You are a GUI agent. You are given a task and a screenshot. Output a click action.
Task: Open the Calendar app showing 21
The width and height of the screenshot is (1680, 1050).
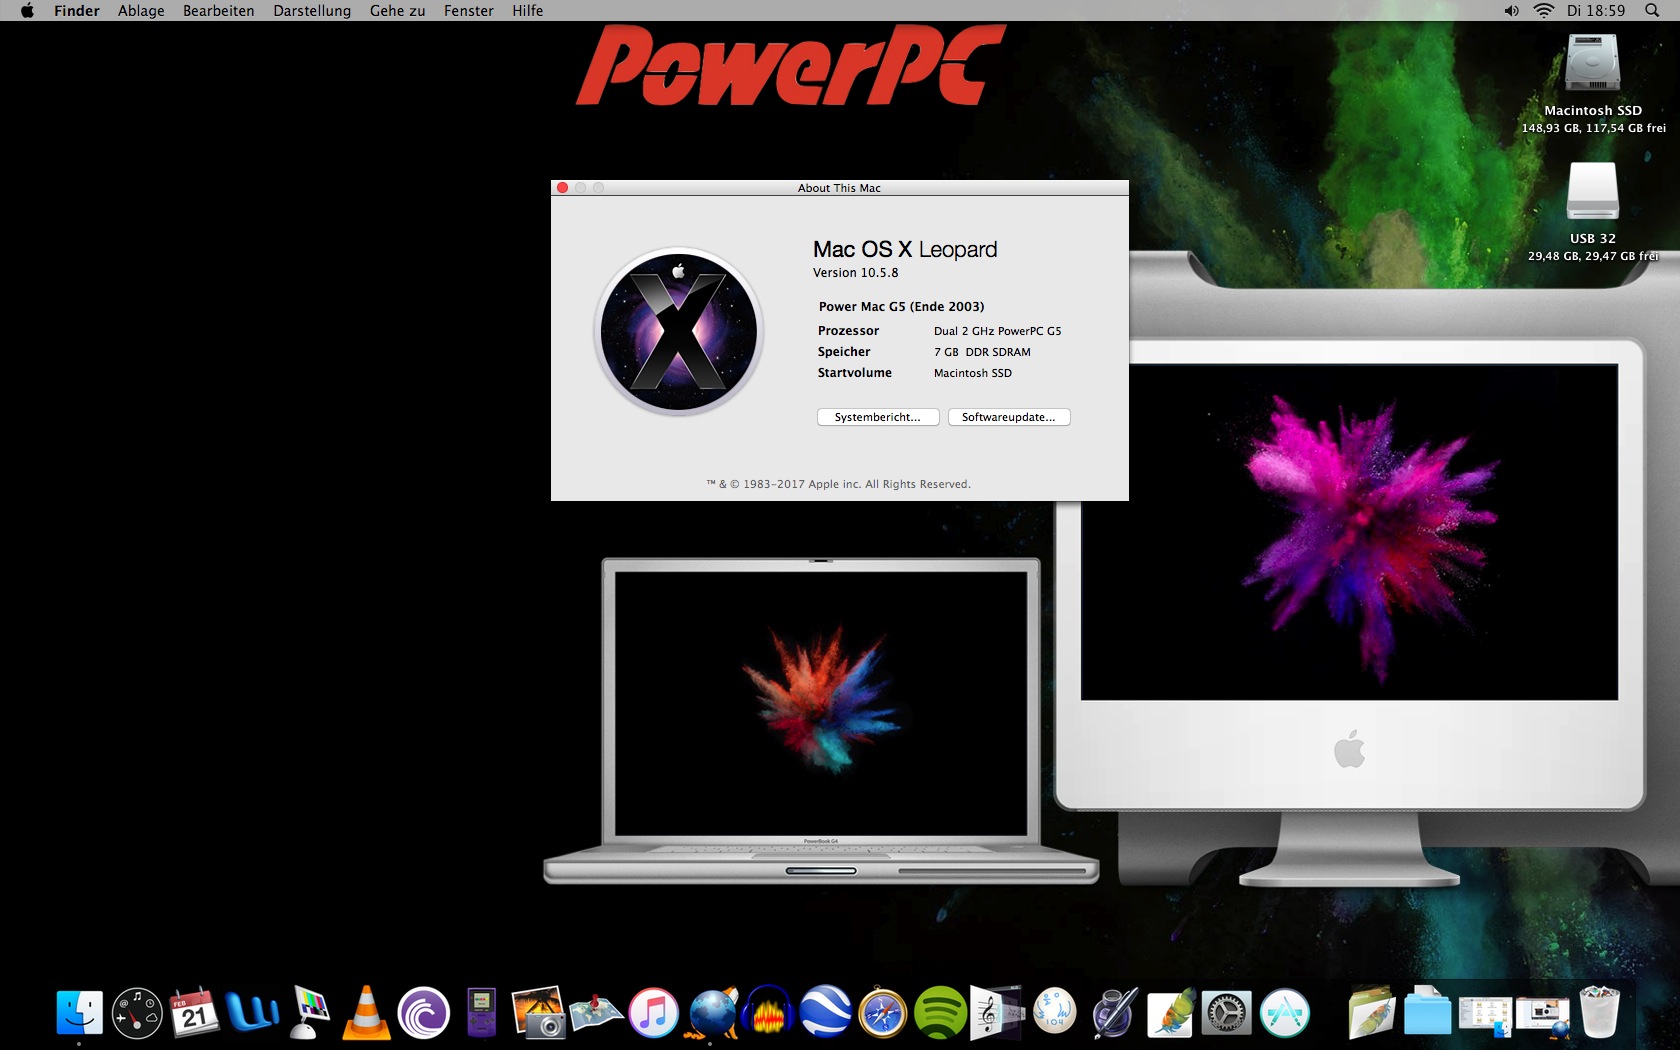(194, 1012)
